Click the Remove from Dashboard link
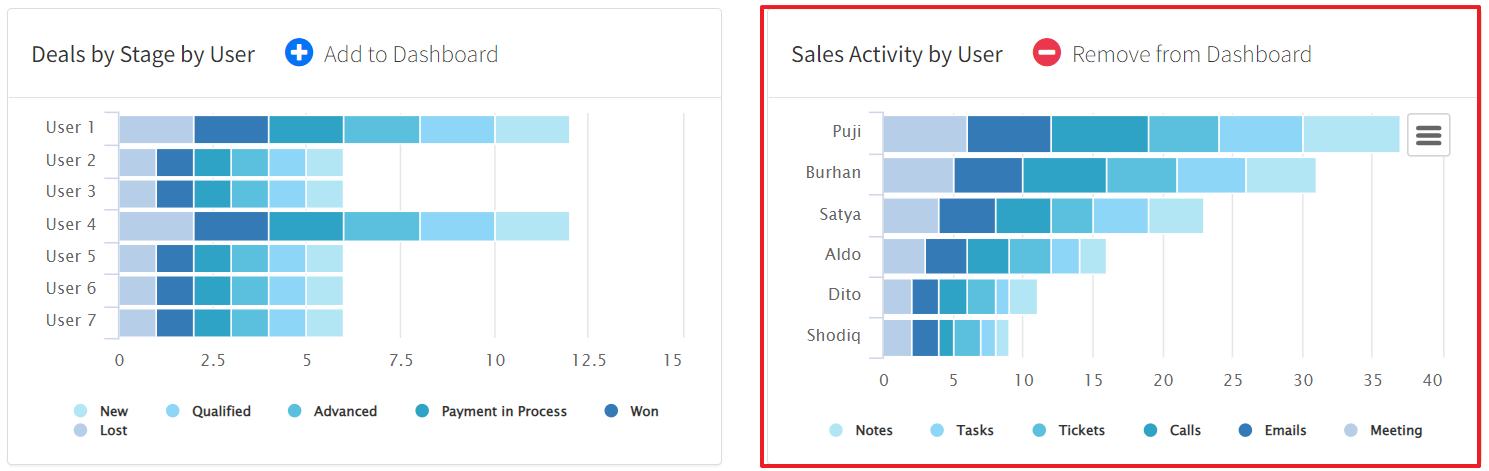This screenshot has width=1489, height=471. [1191, 54]
